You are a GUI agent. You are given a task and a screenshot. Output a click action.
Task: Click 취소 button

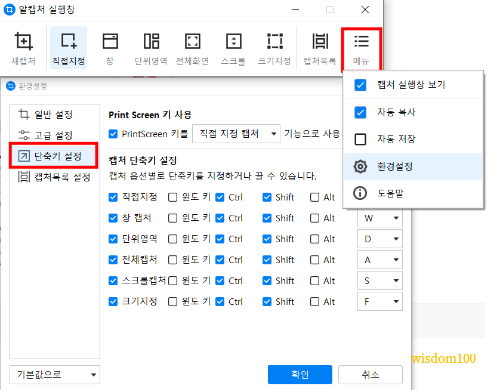pos(370,375)
